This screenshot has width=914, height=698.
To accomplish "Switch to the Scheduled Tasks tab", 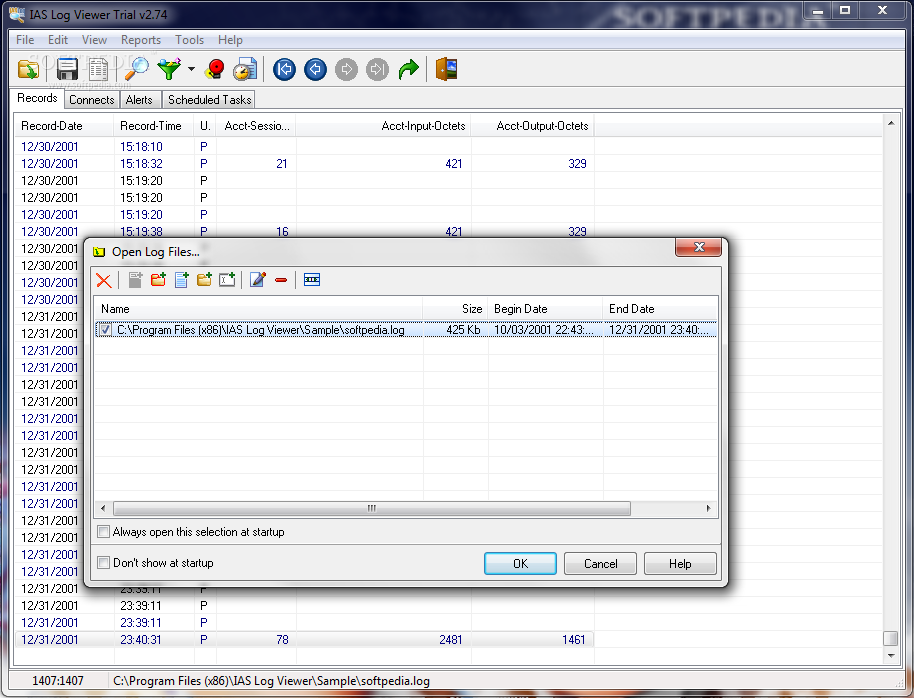I will tap(209, 100).
